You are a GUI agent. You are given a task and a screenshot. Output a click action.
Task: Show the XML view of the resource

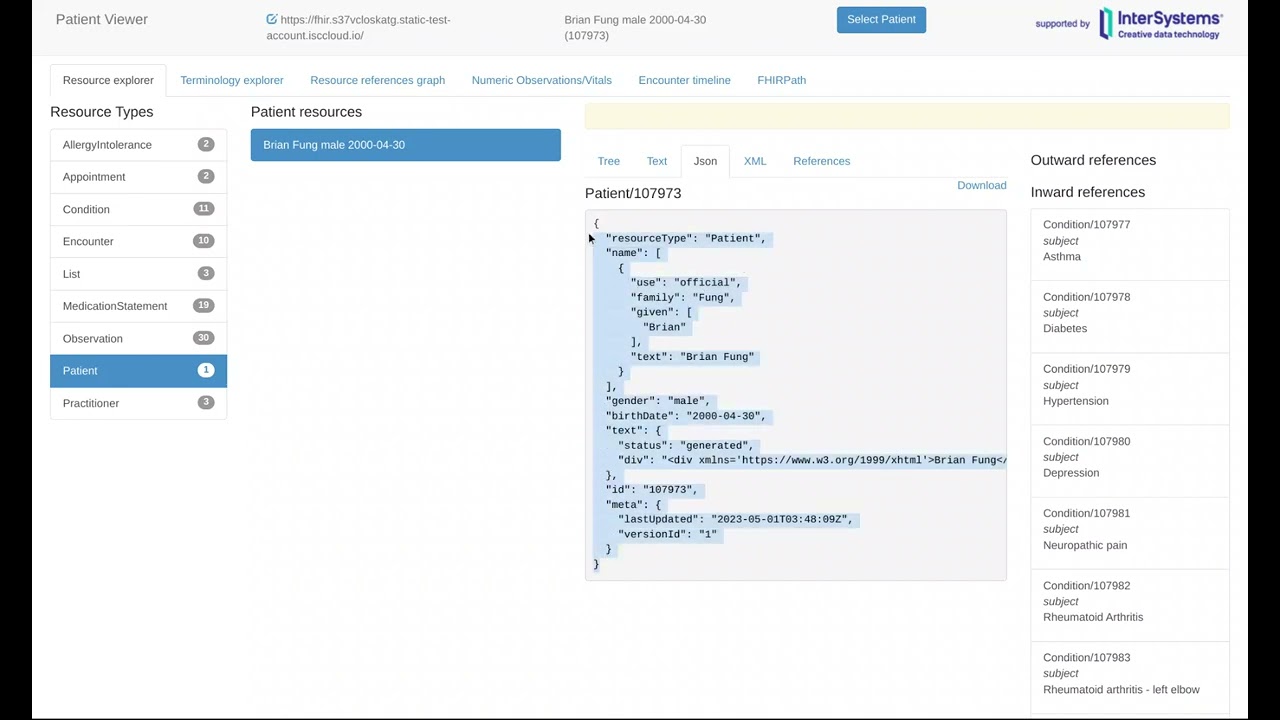(755, 161)
